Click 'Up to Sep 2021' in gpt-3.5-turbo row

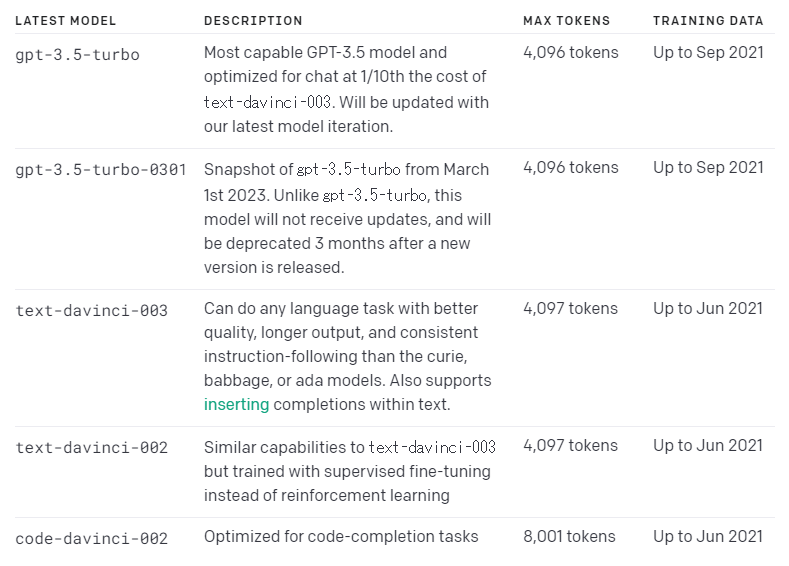(x=708, y=52)
